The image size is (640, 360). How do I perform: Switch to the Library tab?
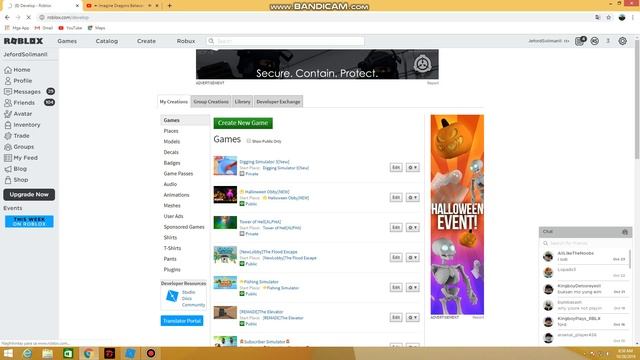tap(242, 102)
